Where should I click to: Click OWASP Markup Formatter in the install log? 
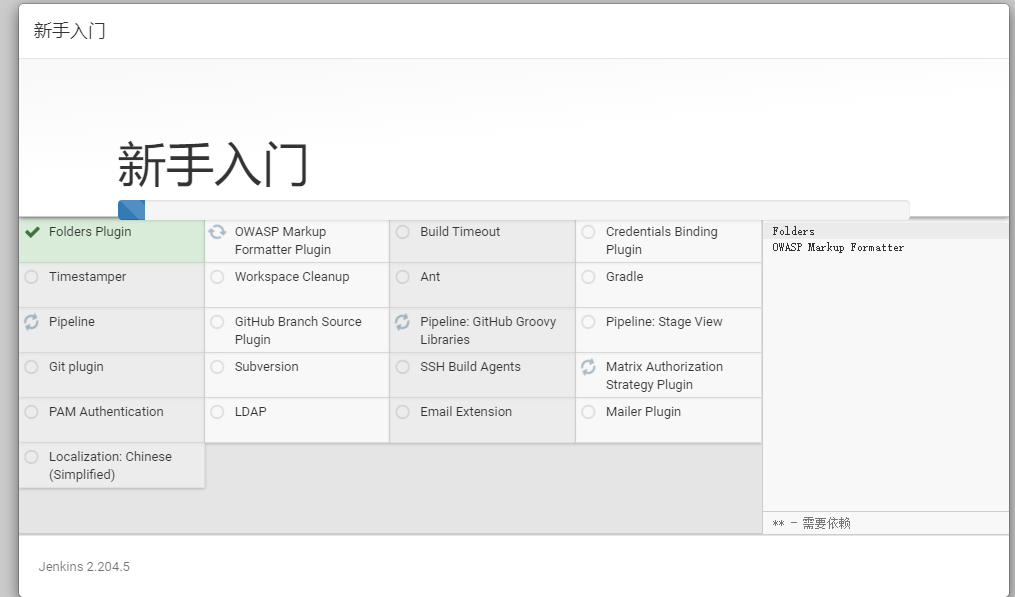tap(838, 247)
